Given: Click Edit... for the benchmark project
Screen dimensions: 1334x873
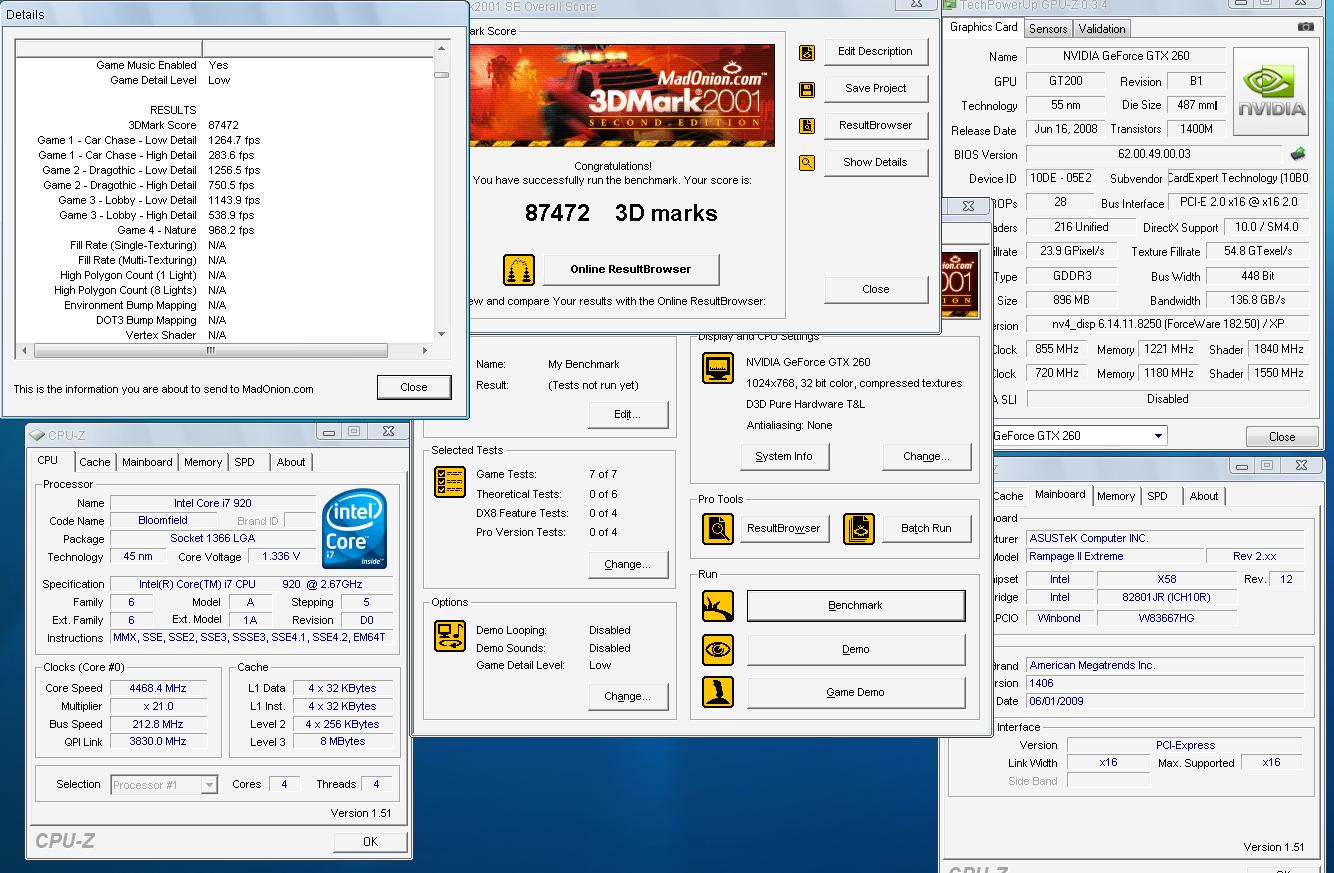Looking at the screenshot, I should [627, 415].
